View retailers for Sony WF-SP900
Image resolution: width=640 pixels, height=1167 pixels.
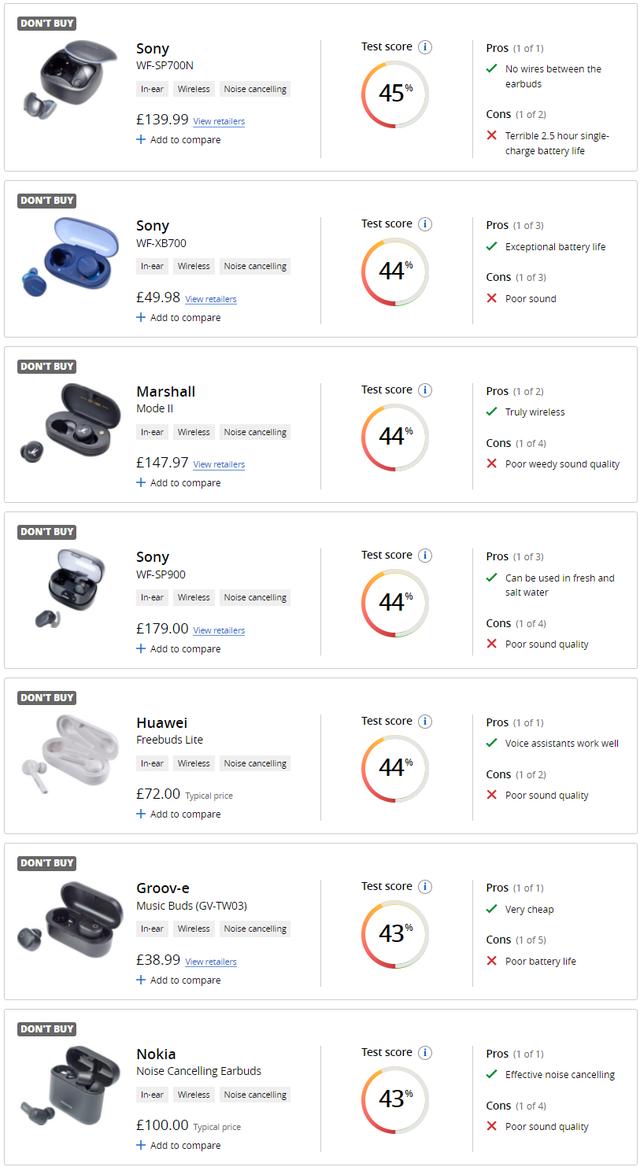pyautogui.click(x=219, y=630)
